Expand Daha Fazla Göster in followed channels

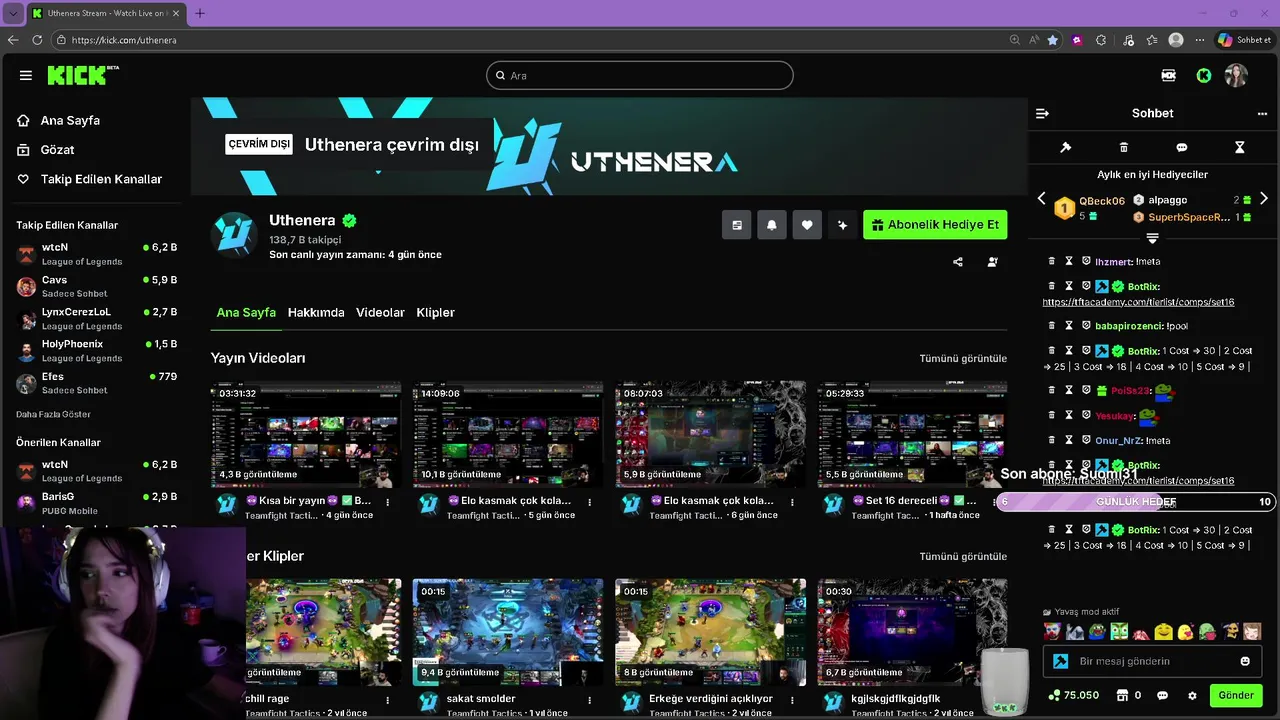coord(53,414)
